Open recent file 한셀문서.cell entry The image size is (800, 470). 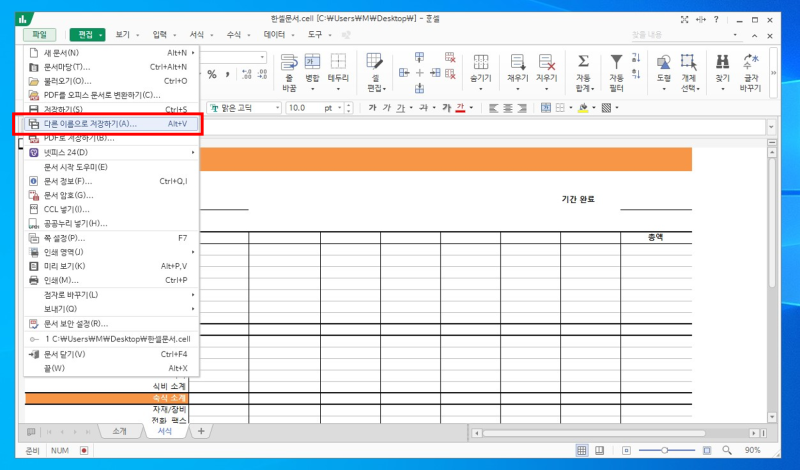coord(111,339)
